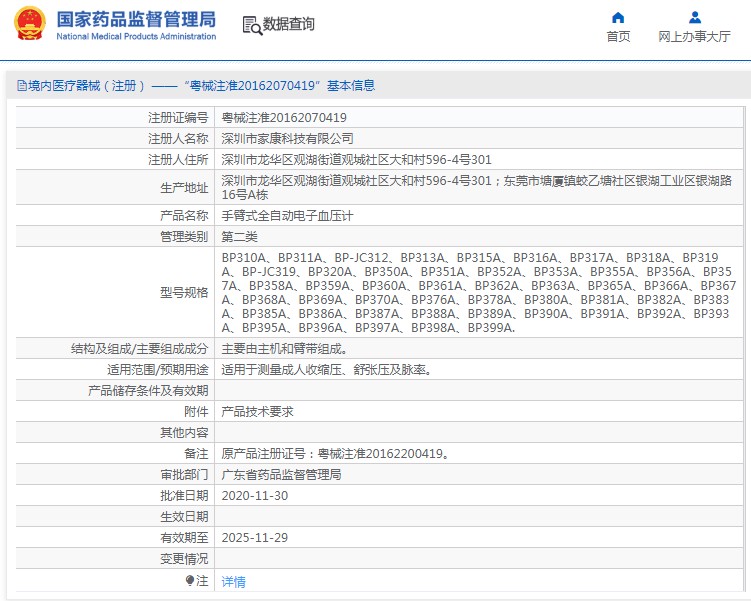The height and width of the screenshot is (601, 751).
Task: Click approving department 广东省药品监督管理局
Action: (x=281, y=475)
